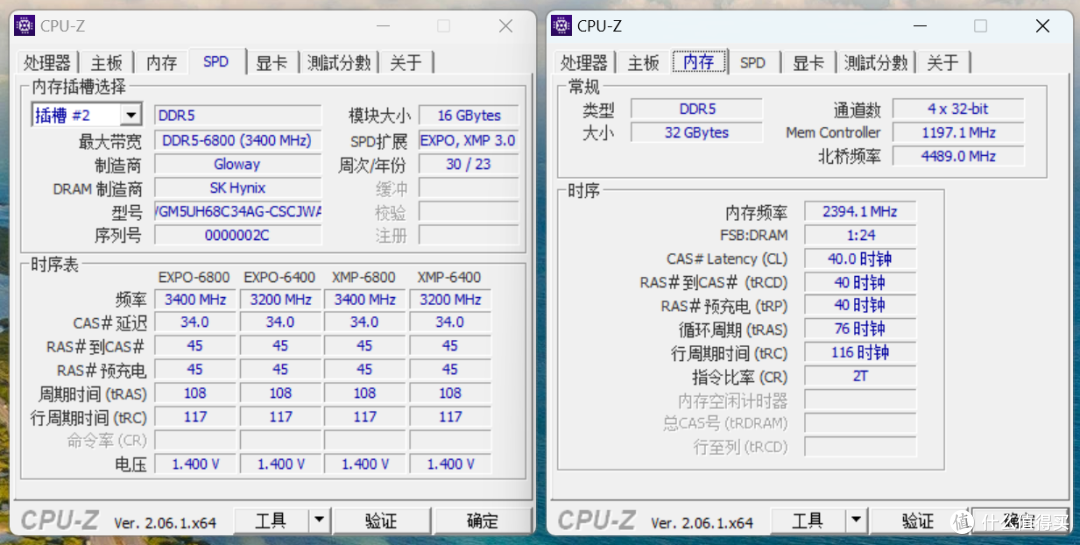This screenshot has width=1080, height=545.
Task: Click 32 GBytes memory size field
Action: point(697,132)
